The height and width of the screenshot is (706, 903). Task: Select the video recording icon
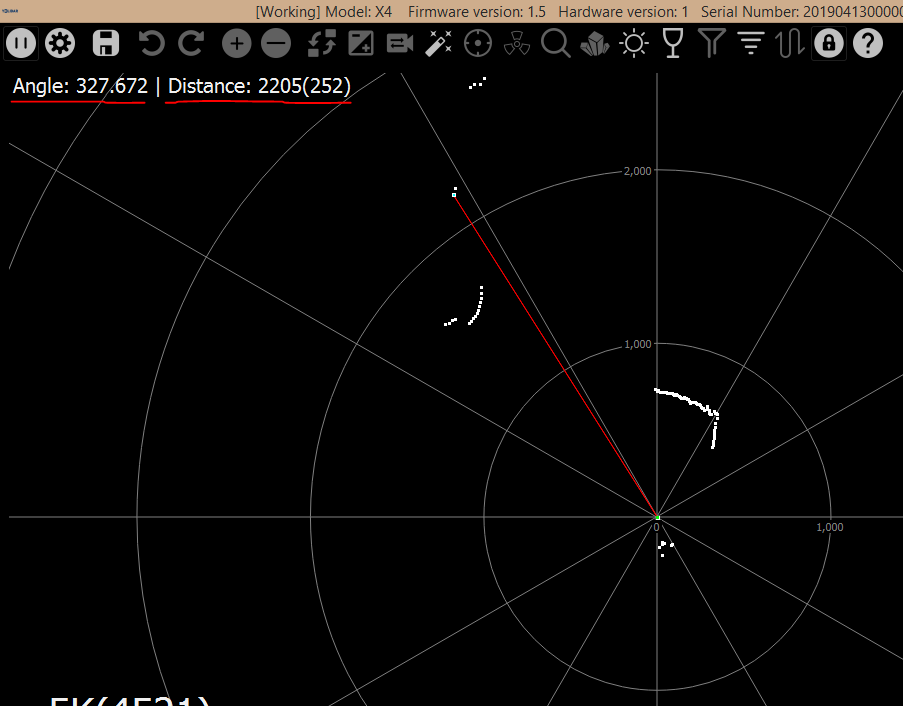coord(399,43)
